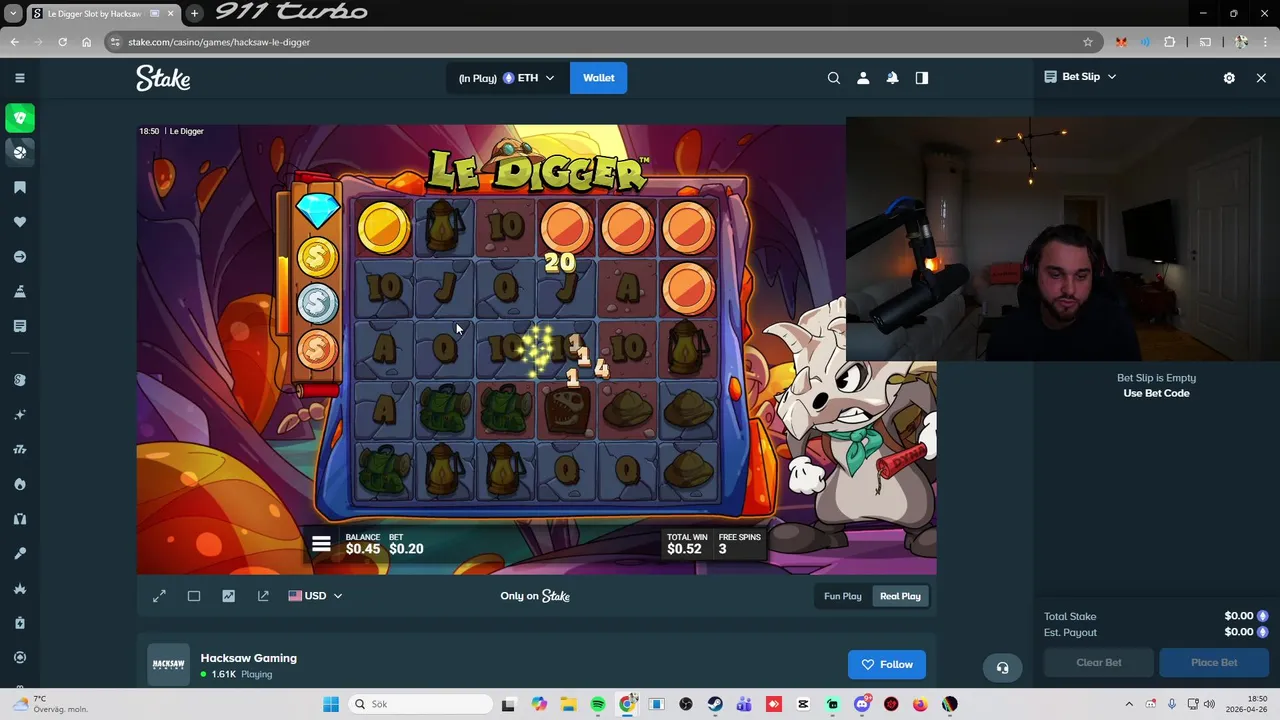1280x720 pixels.
Task: Open the user profile icon
Action: click(x=863, y=78)
